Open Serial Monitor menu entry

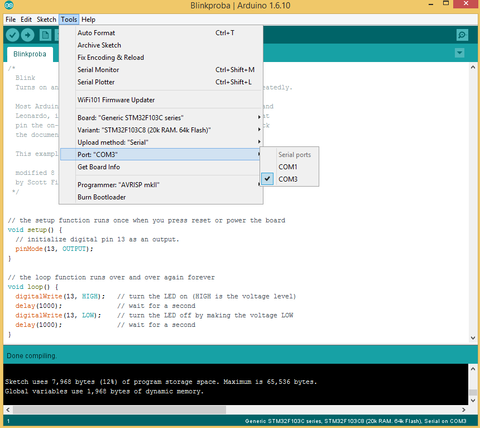pos(161,70)
